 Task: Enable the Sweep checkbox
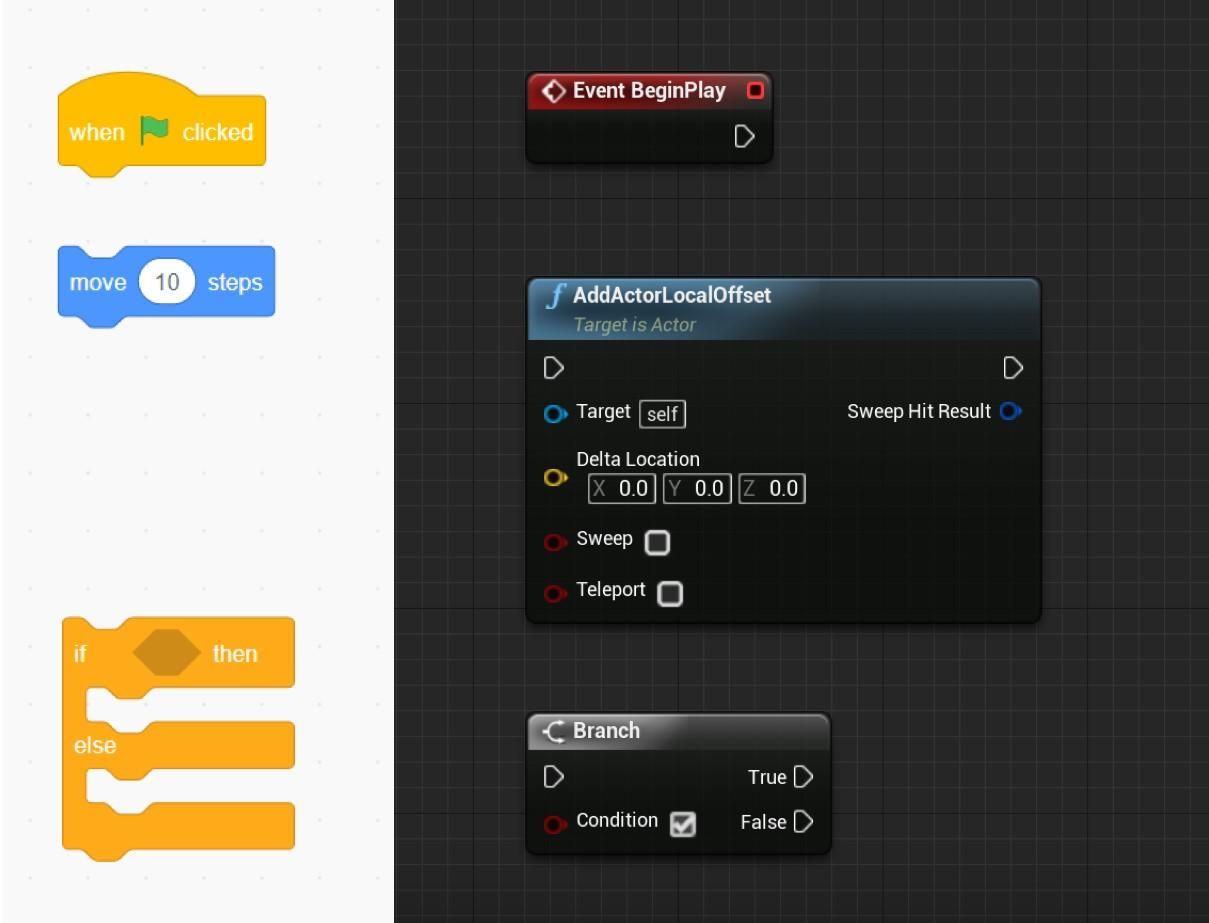[657, 542]
